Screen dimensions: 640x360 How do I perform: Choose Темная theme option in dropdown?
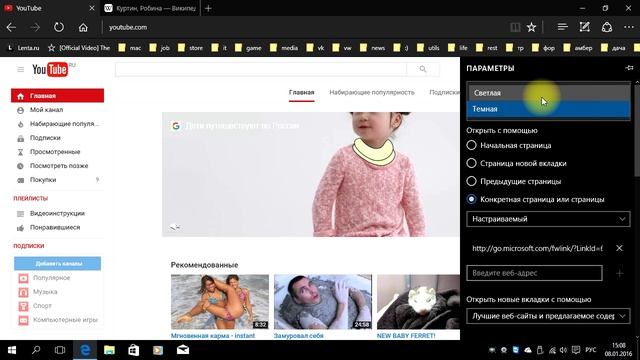click(549, 109)
